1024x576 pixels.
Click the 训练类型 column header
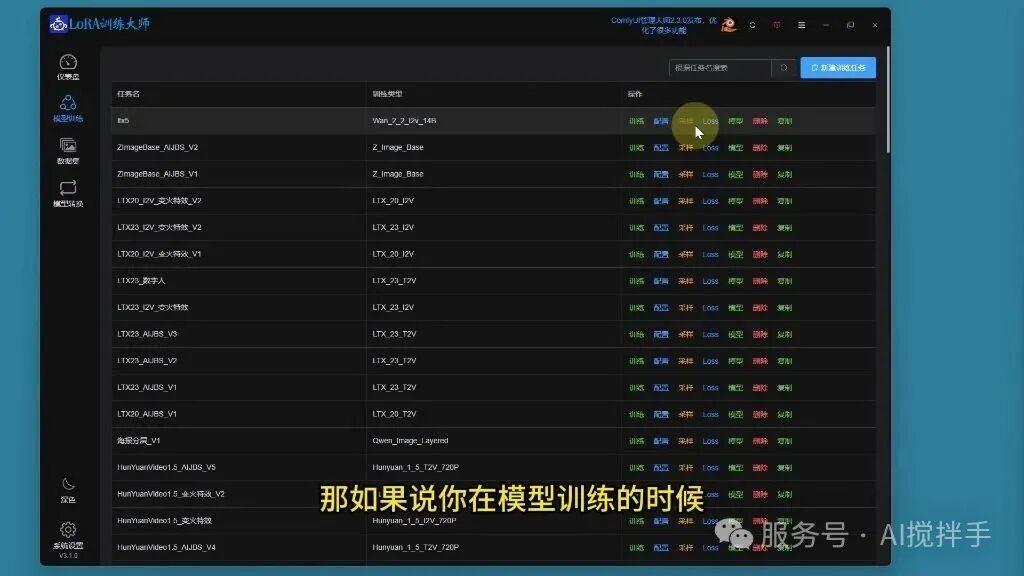click(x=387, y=94)
